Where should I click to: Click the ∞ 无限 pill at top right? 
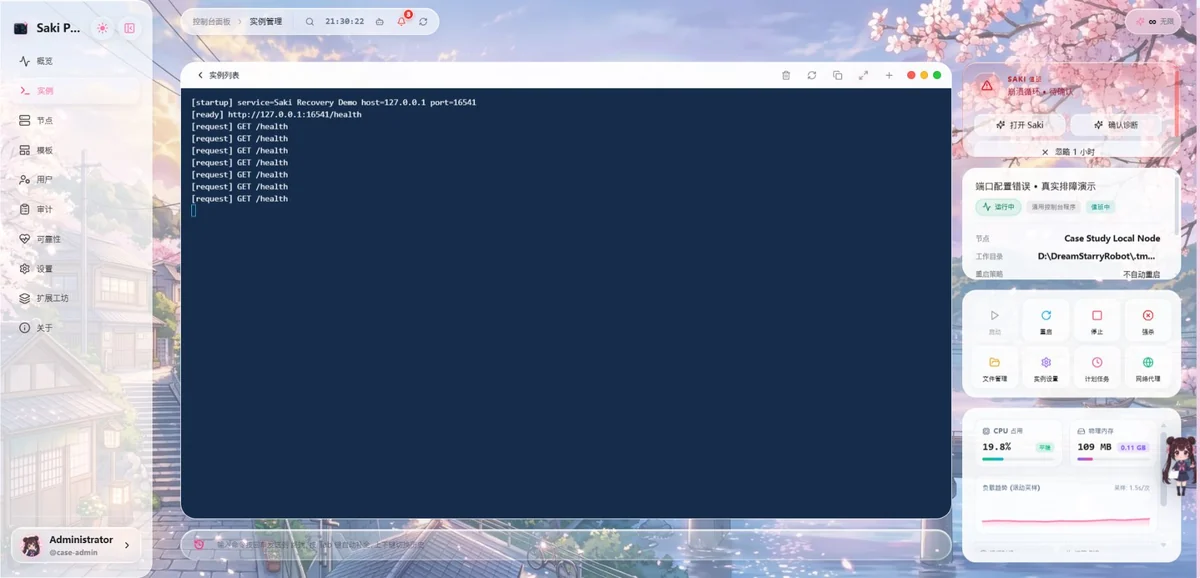click(1153, 21)
